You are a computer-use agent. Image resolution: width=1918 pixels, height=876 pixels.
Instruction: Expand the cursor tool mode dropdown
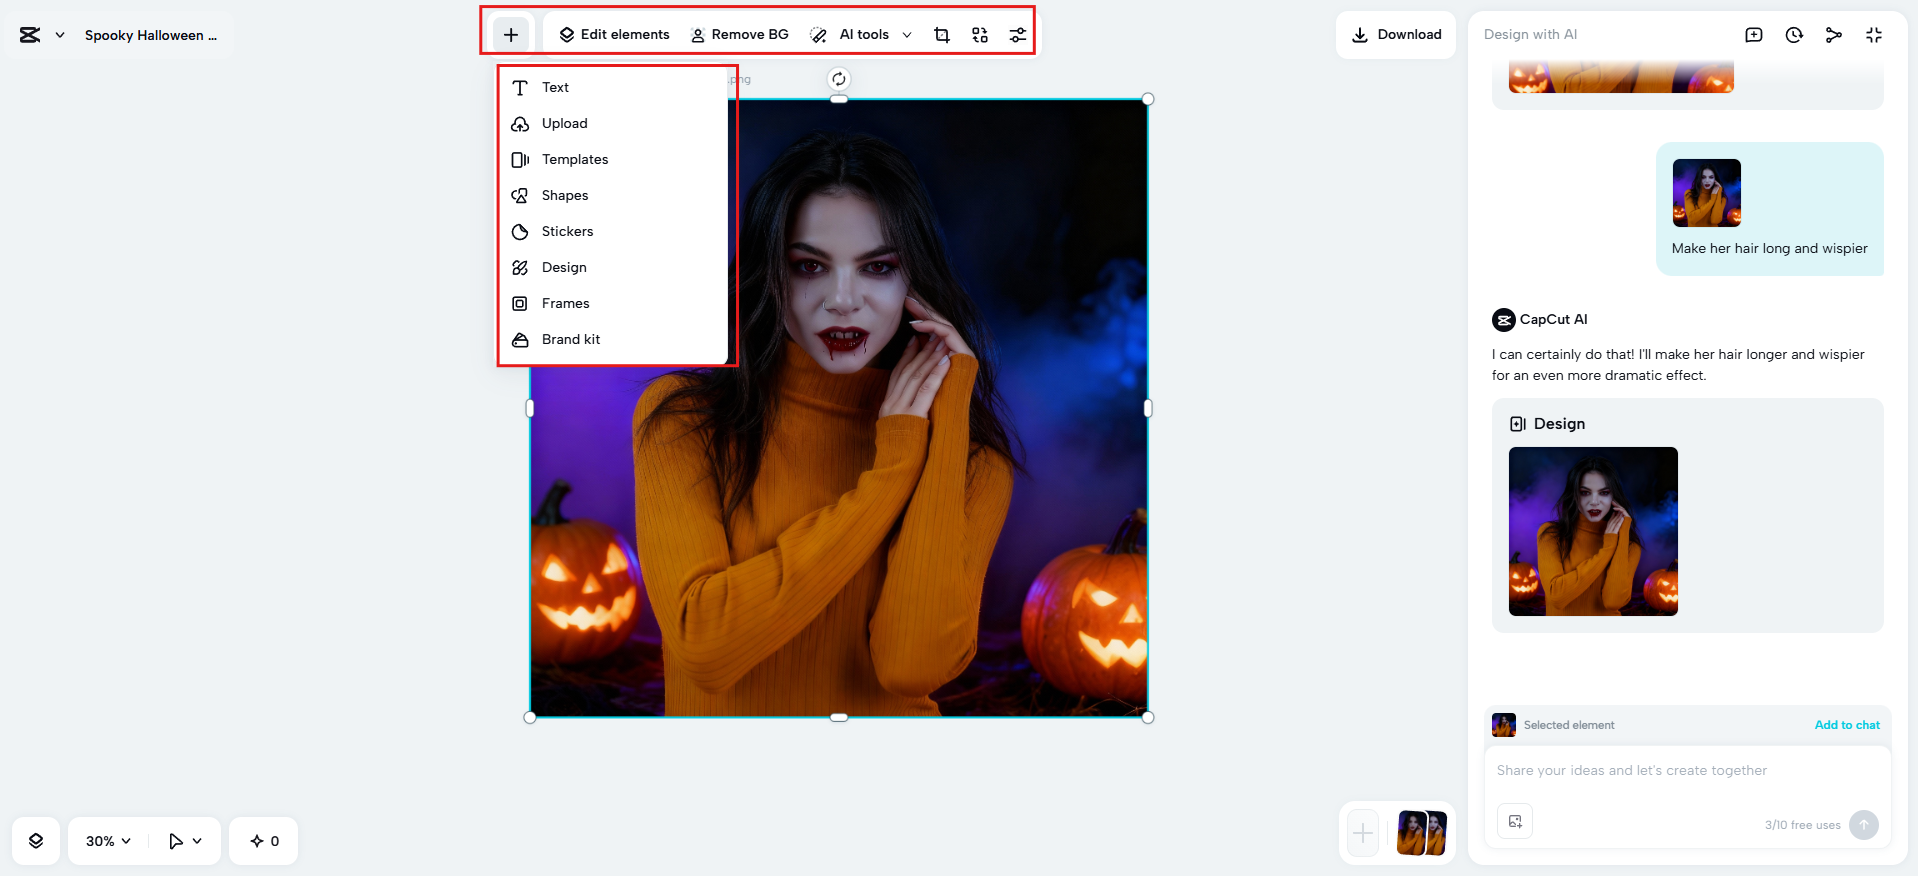(x=185, y=841)
